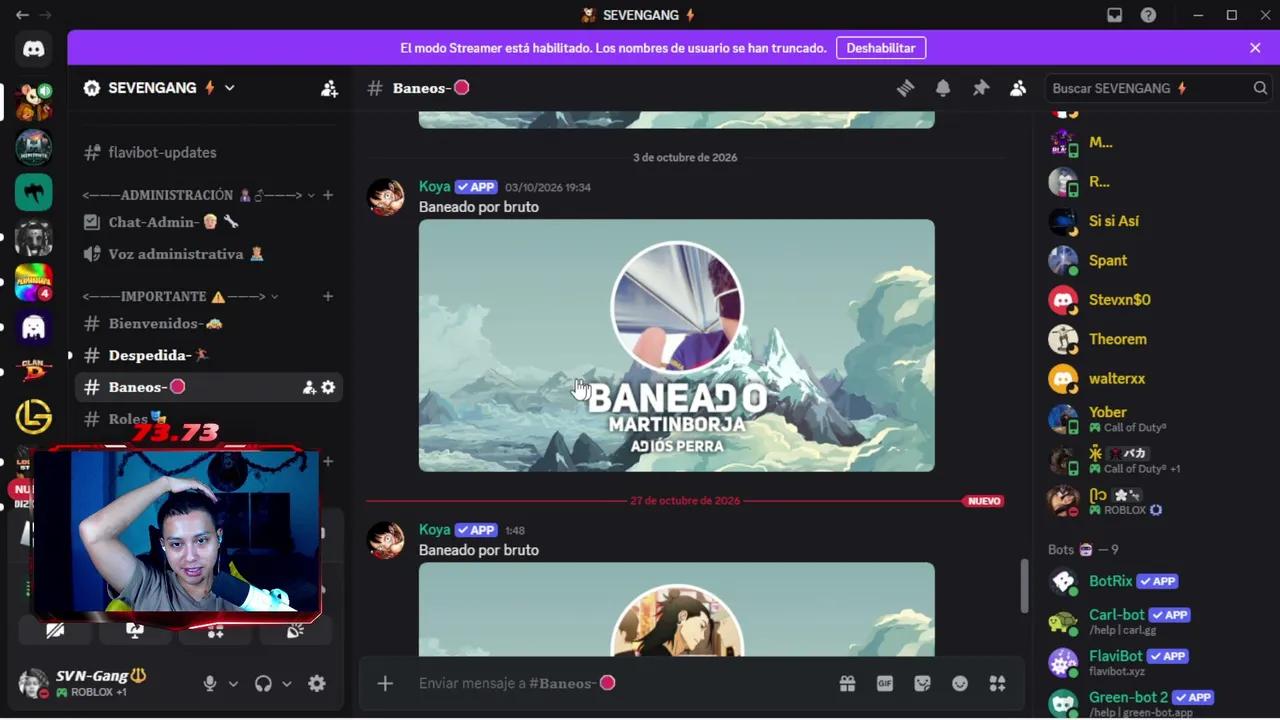
Task: Deafen with headphones icon in user panel
Action: click(x=264, y=684)
